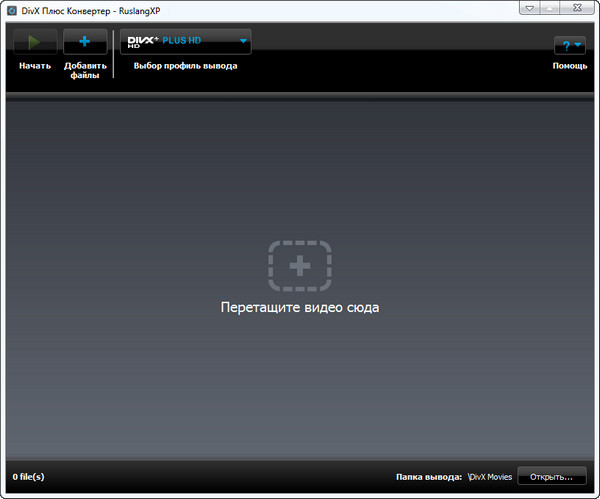Click the dashed plus drop-zone icon
The height and width of the screenshot is (499, 600).
299,265
